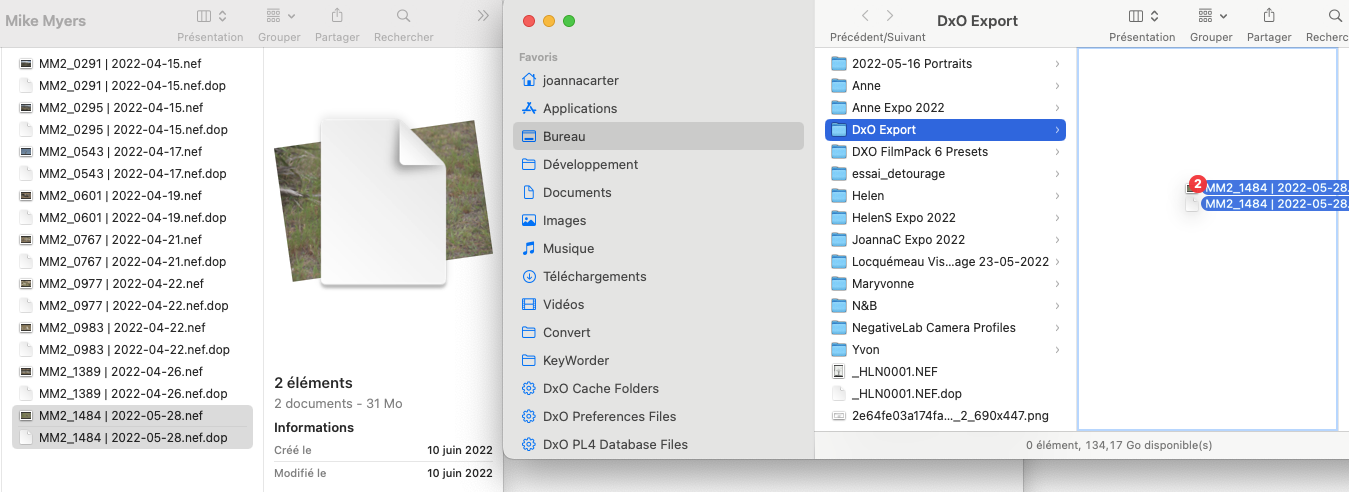
Task: Expand the Anne Expo 2022 folder chevron
Action: [x=1057, y=108]
